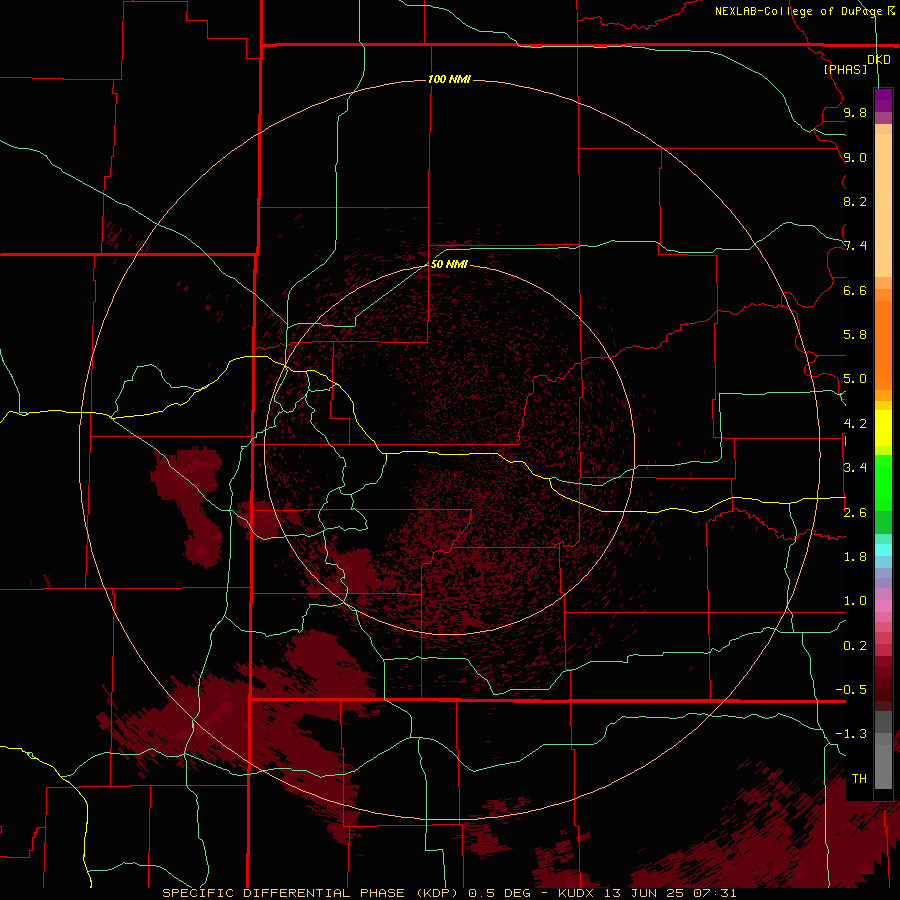
Task: Select the 7.4 legend value
Action: pyautogui.click(x=855, y=246)
